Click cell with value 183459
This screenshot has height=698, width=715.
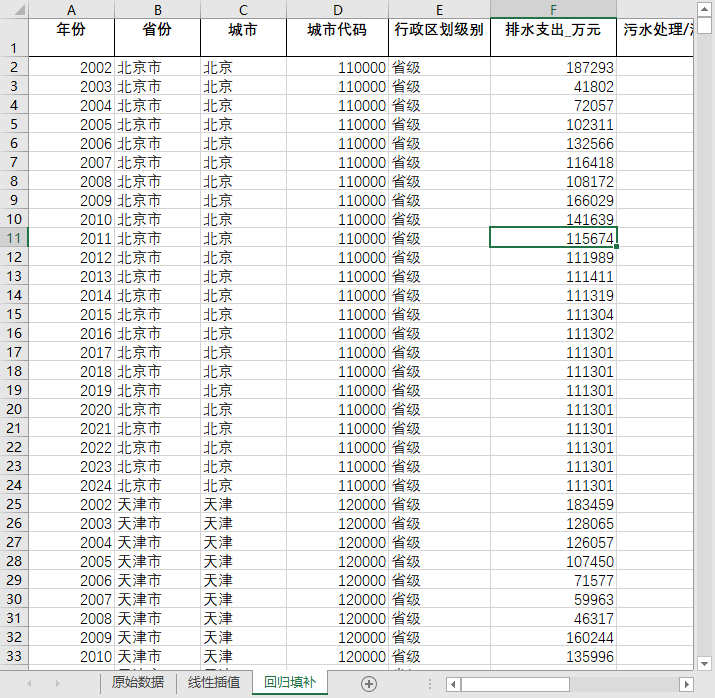553,504
